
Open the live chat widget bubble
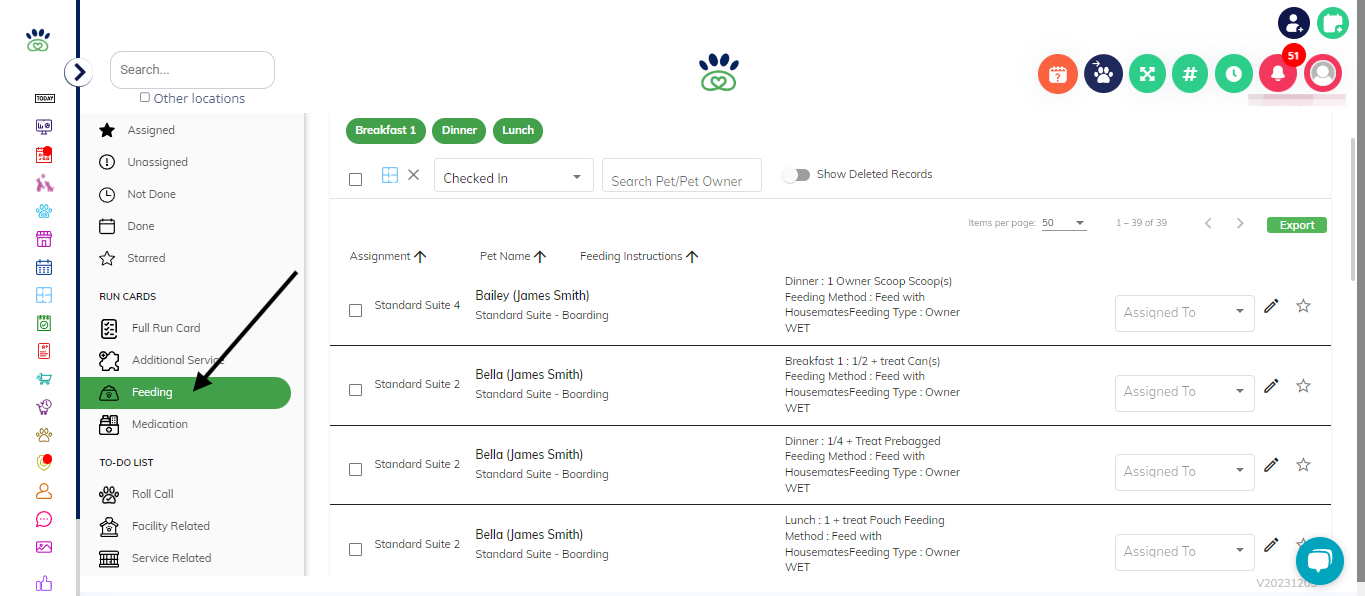[x=1320, y=560]
